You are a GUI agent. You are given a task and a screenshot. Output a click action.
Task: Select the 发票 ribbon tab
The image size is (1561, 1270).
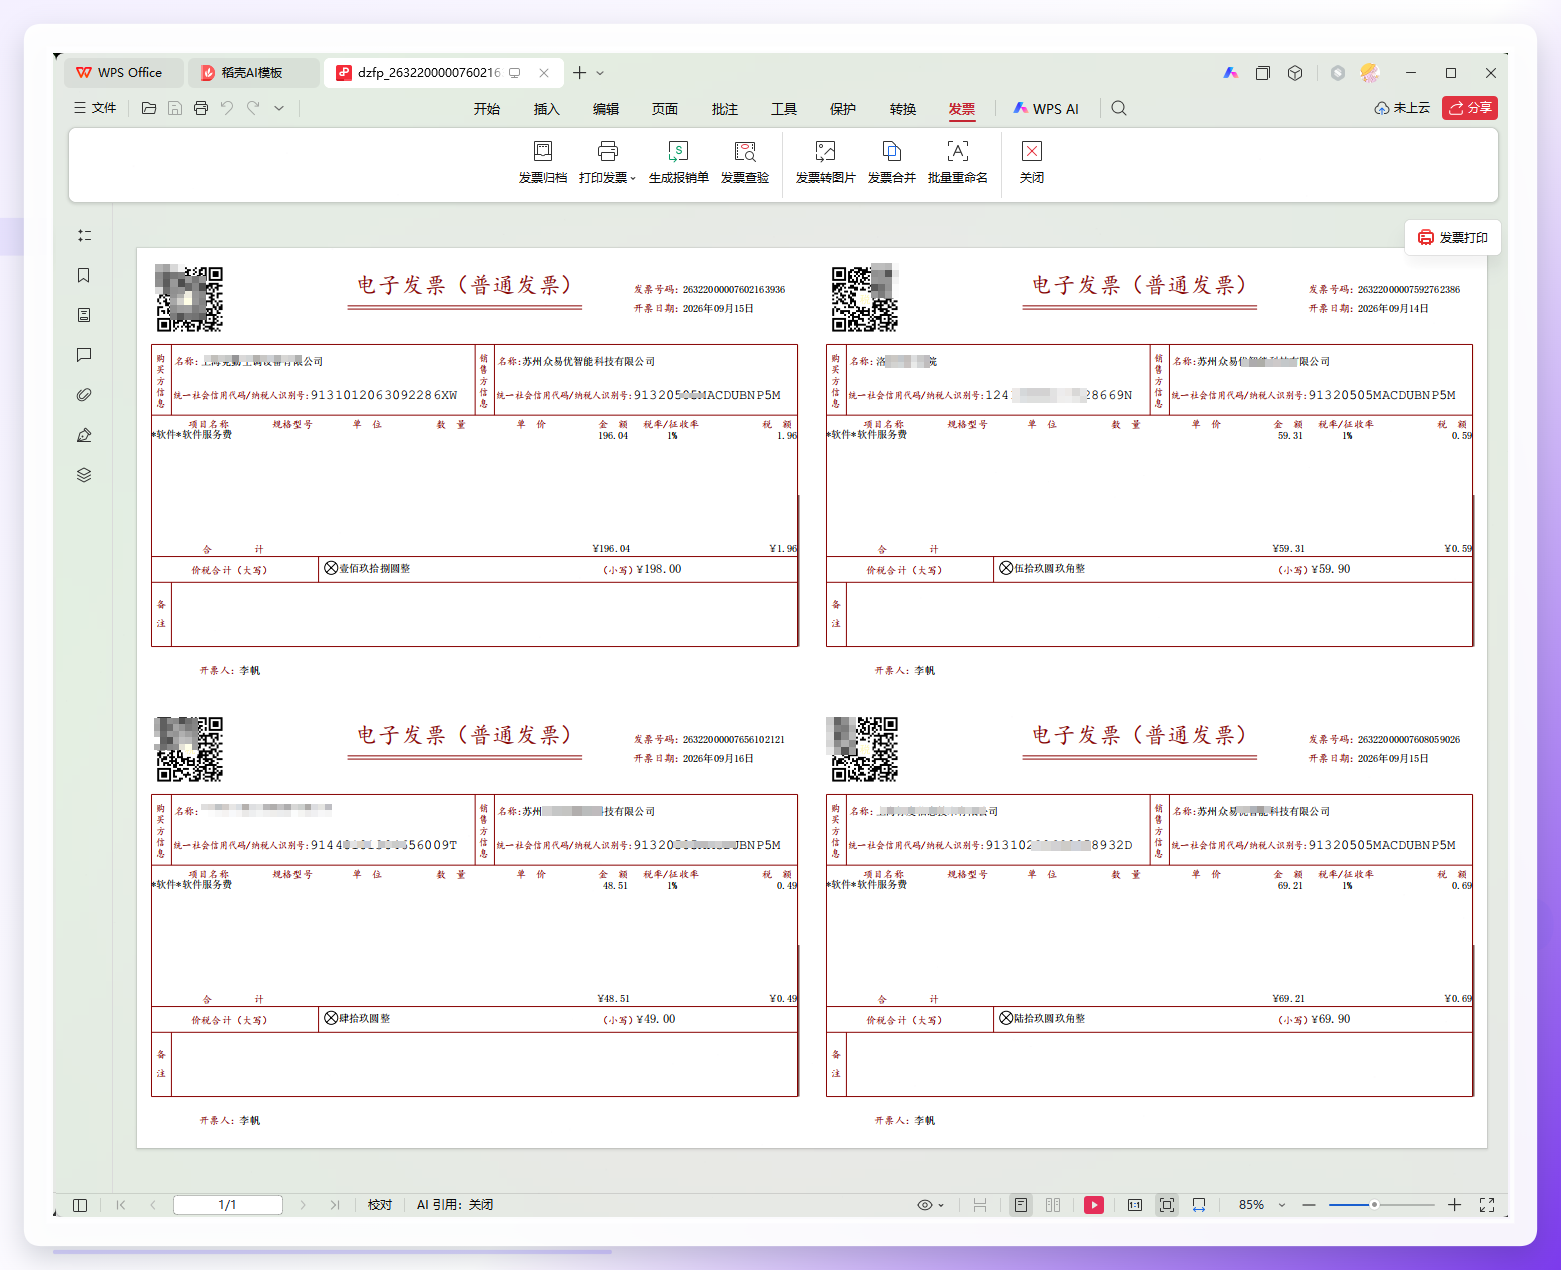tap(962, 109)
